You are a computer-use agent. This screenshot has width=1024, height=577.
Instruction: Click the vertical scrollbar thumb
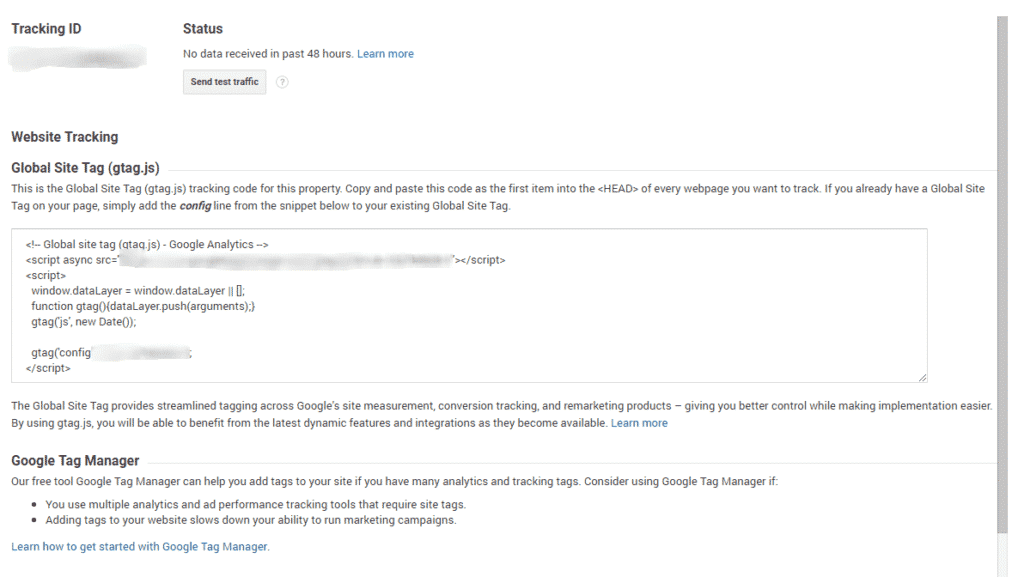pos(1002,274)
